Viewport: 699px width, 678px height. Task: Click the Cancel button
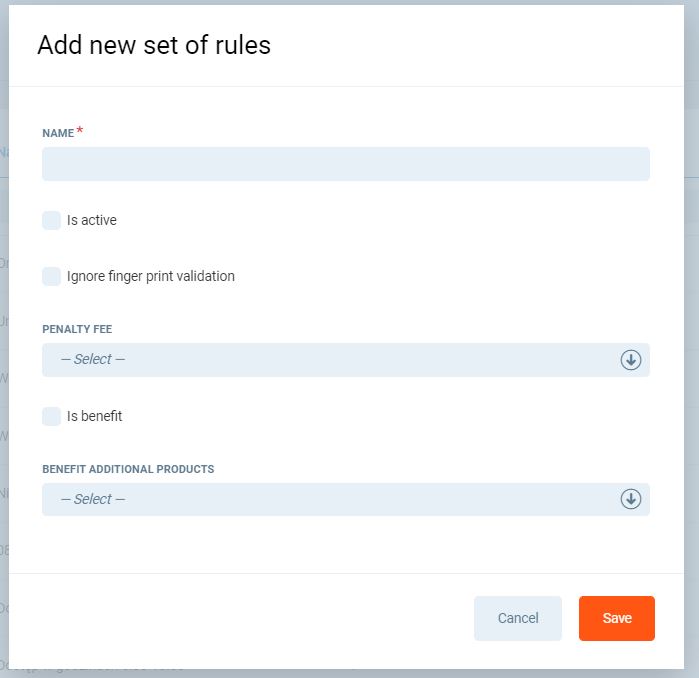pyautogui.click(x=518, y=618)
